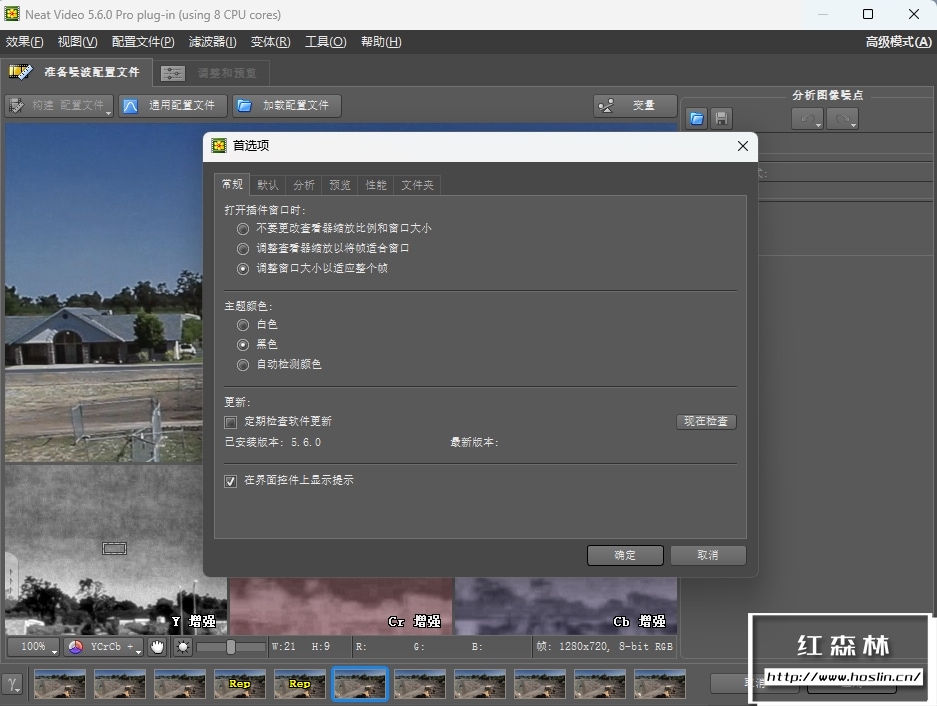The height and width of the screenshot is (706, 937).
Task: Click the gamma γ button by the frame strip
Action: [x=12, y=683]
